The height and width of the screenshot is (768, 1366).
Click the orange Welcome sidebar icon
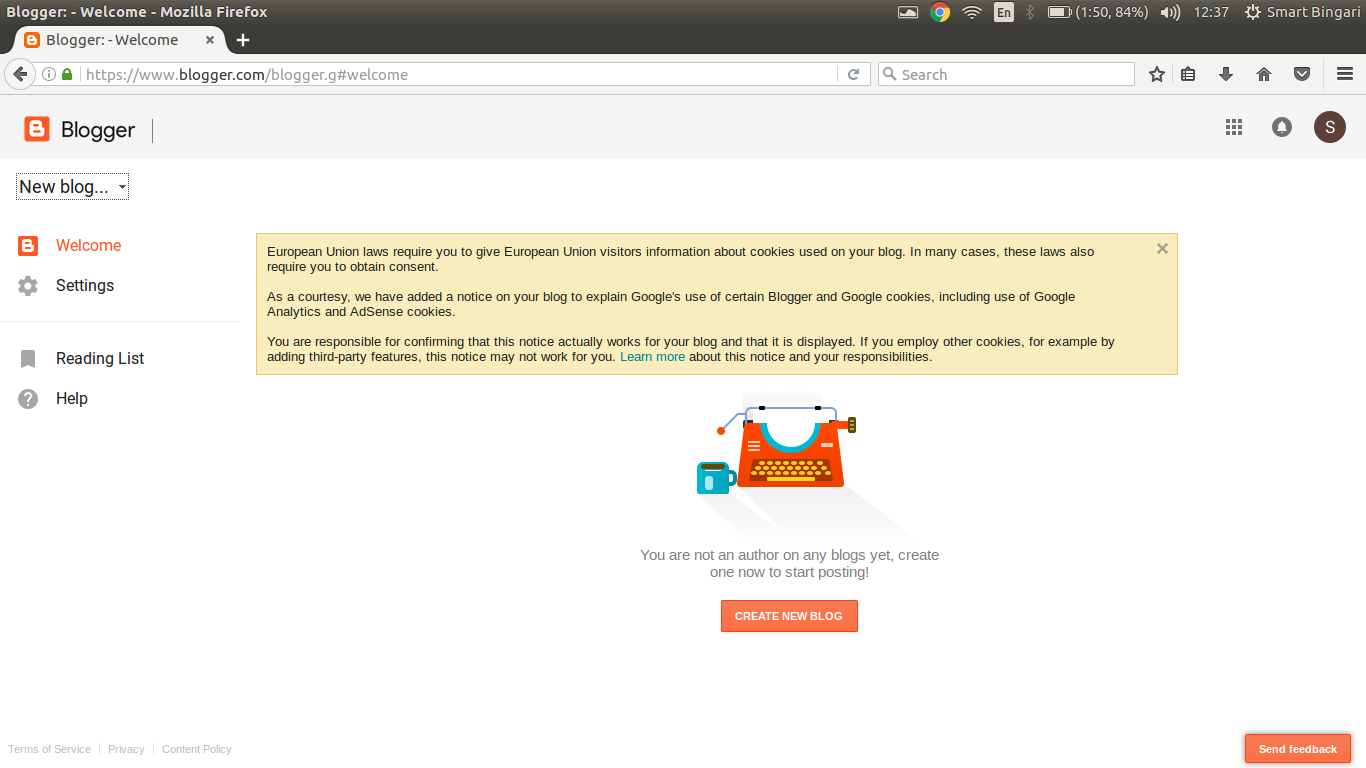(28, 245)
